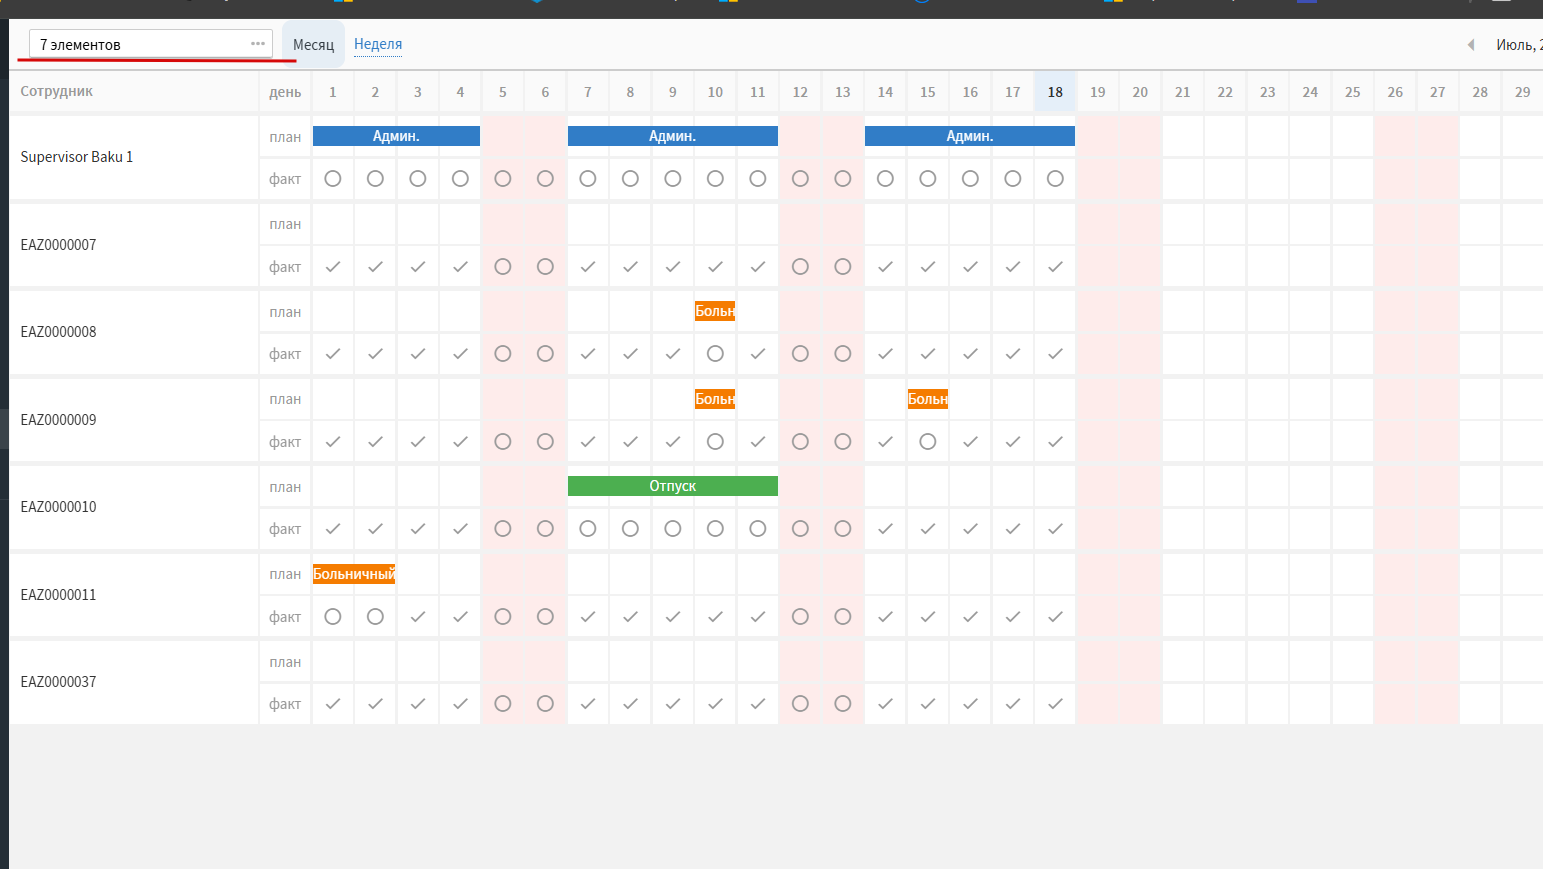1543x869 pixels.
Task: Open the Больничный bar for EAZ0000011
Action: [x=354, y=574]
